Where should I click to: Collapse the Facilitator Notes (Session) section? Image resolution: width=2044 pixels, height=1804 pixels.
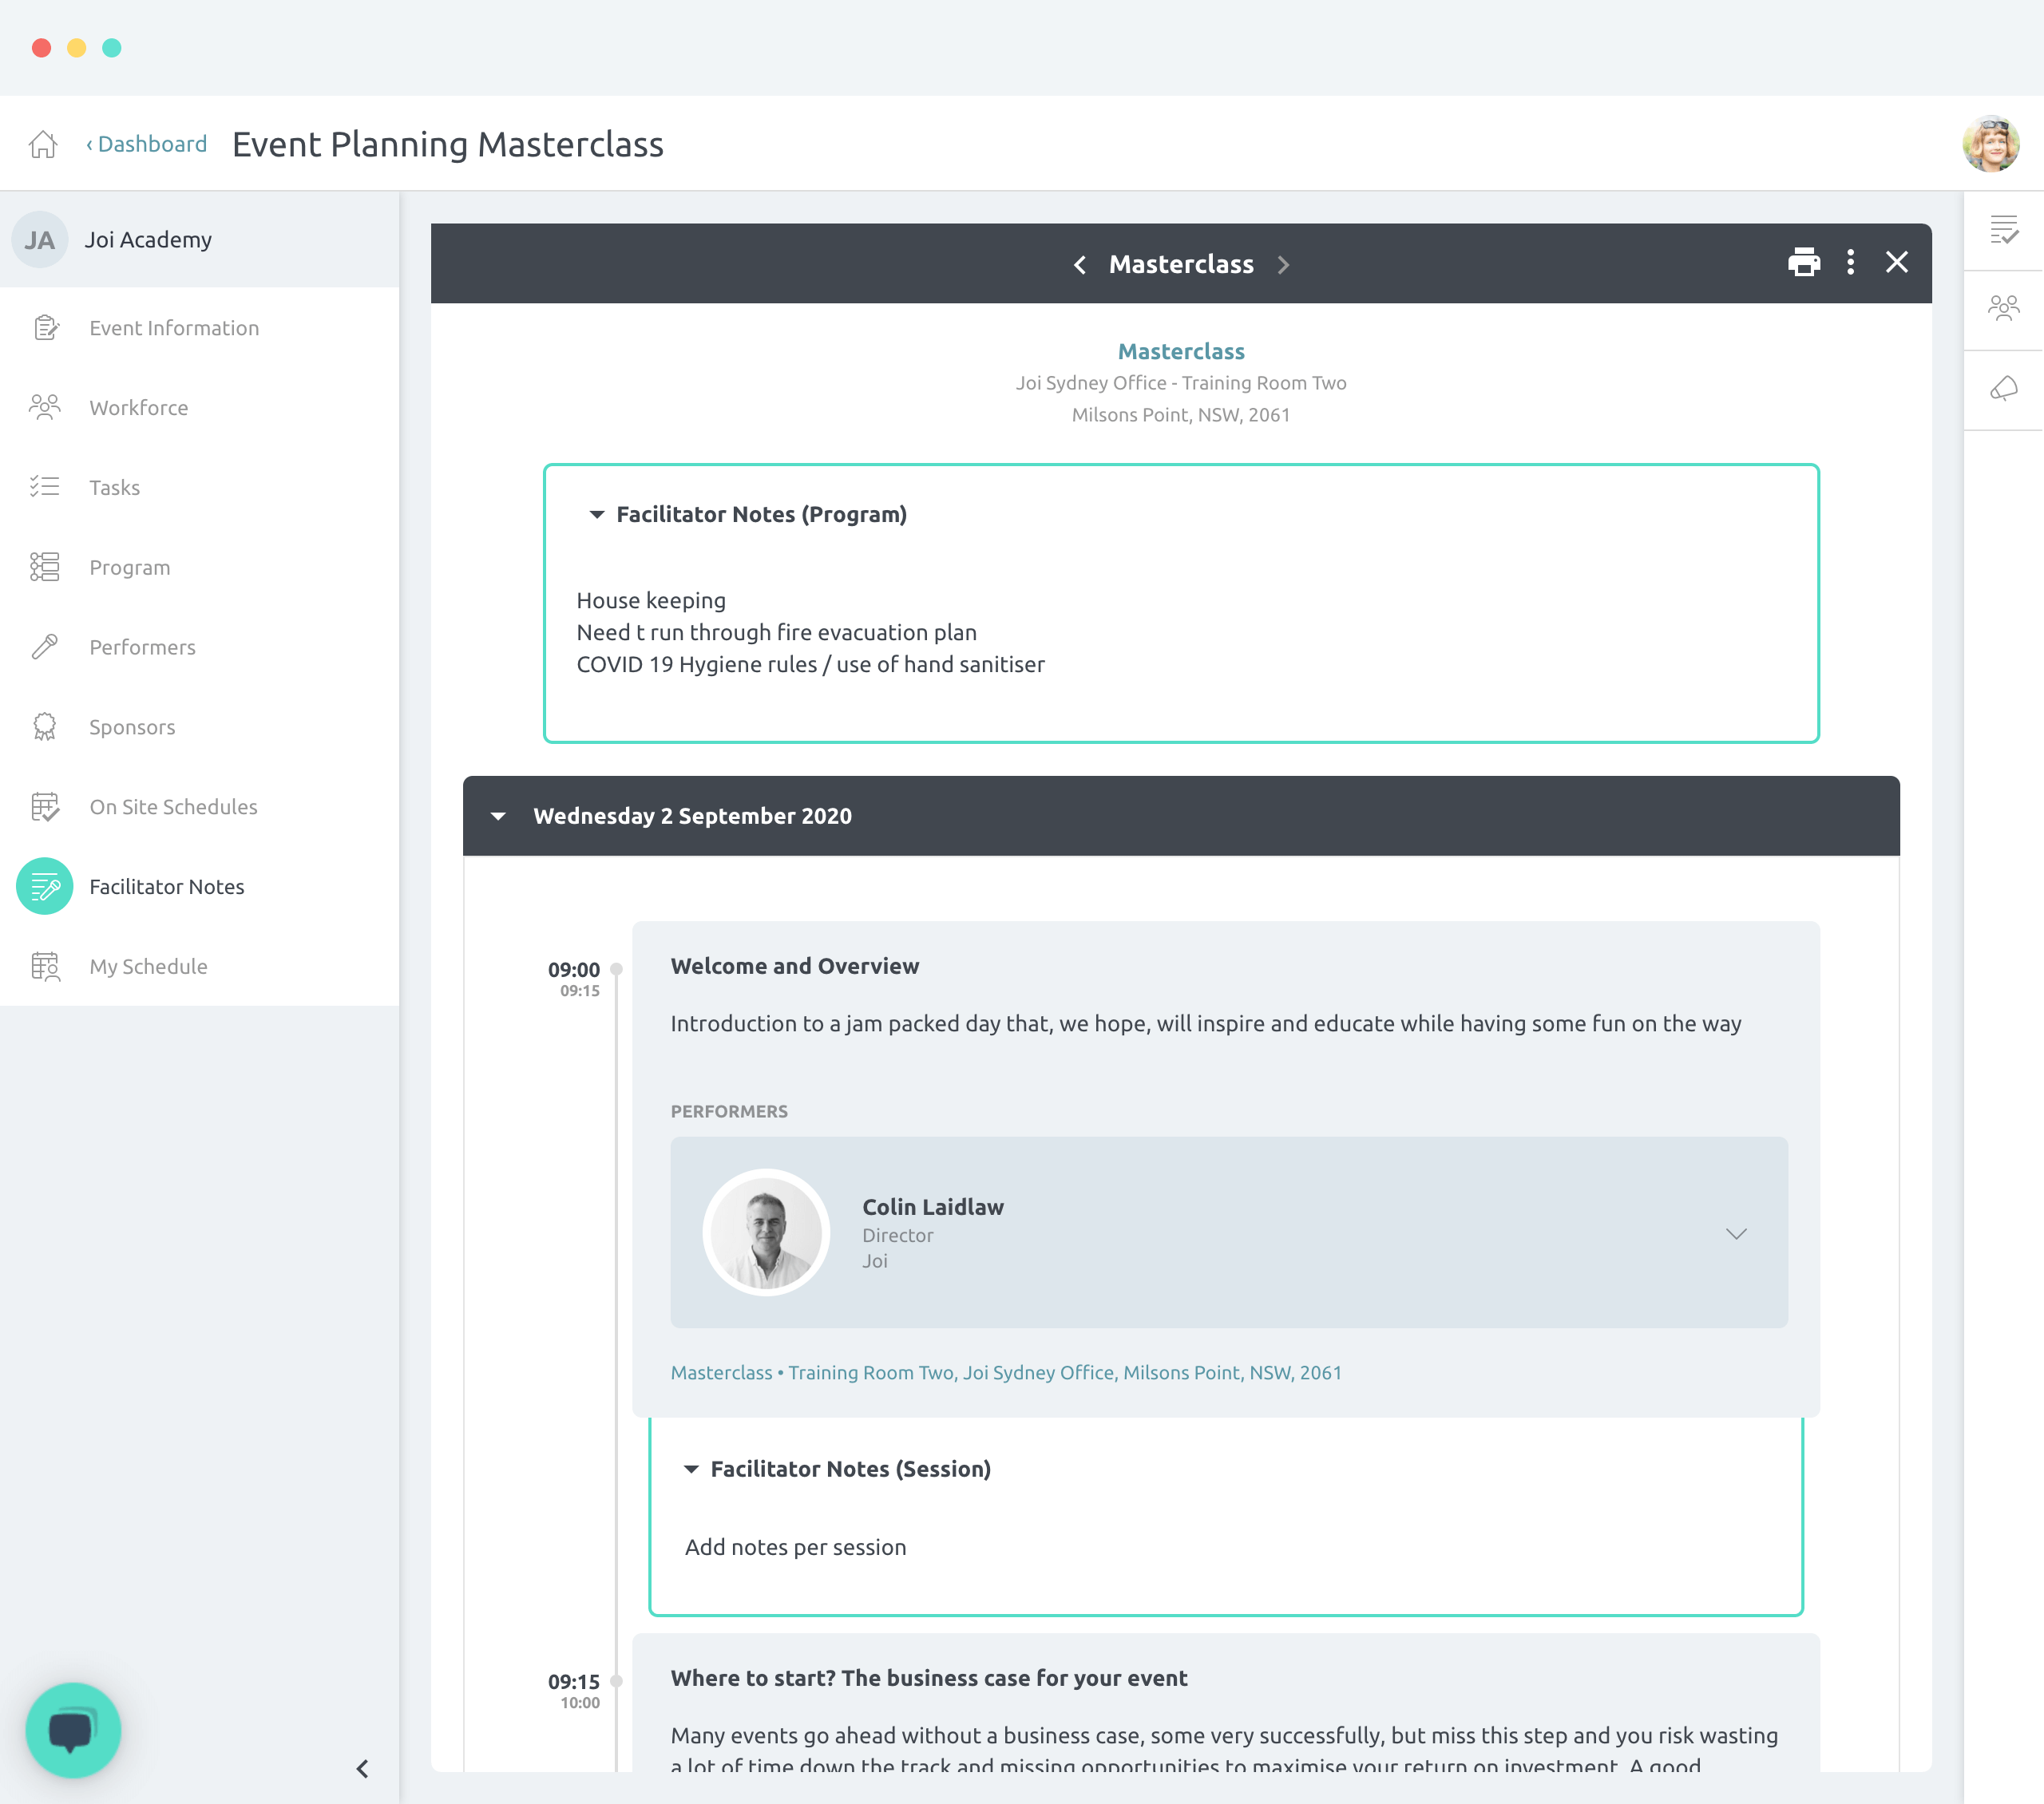[x=691, y=1469]
